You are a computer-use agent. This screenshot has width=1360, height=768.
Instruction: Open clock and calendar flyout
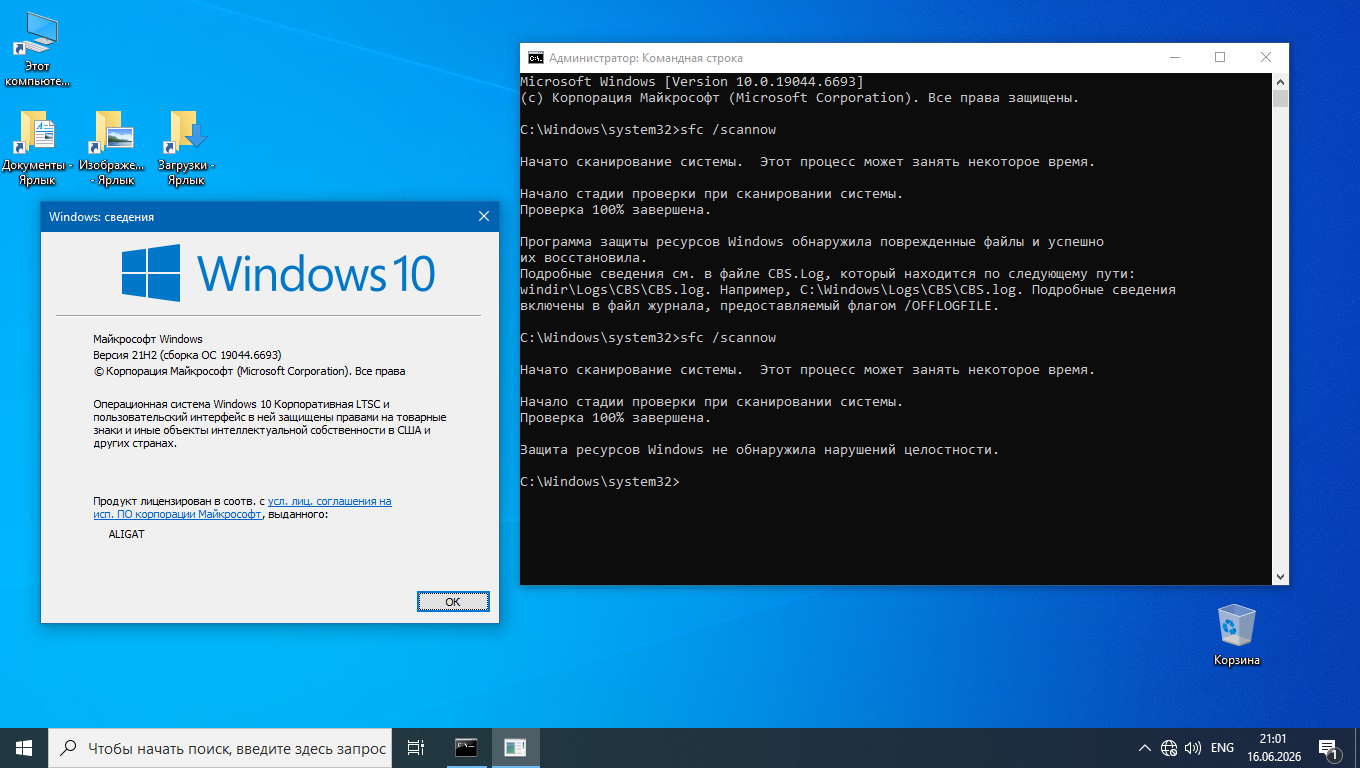pos(1273,747)
